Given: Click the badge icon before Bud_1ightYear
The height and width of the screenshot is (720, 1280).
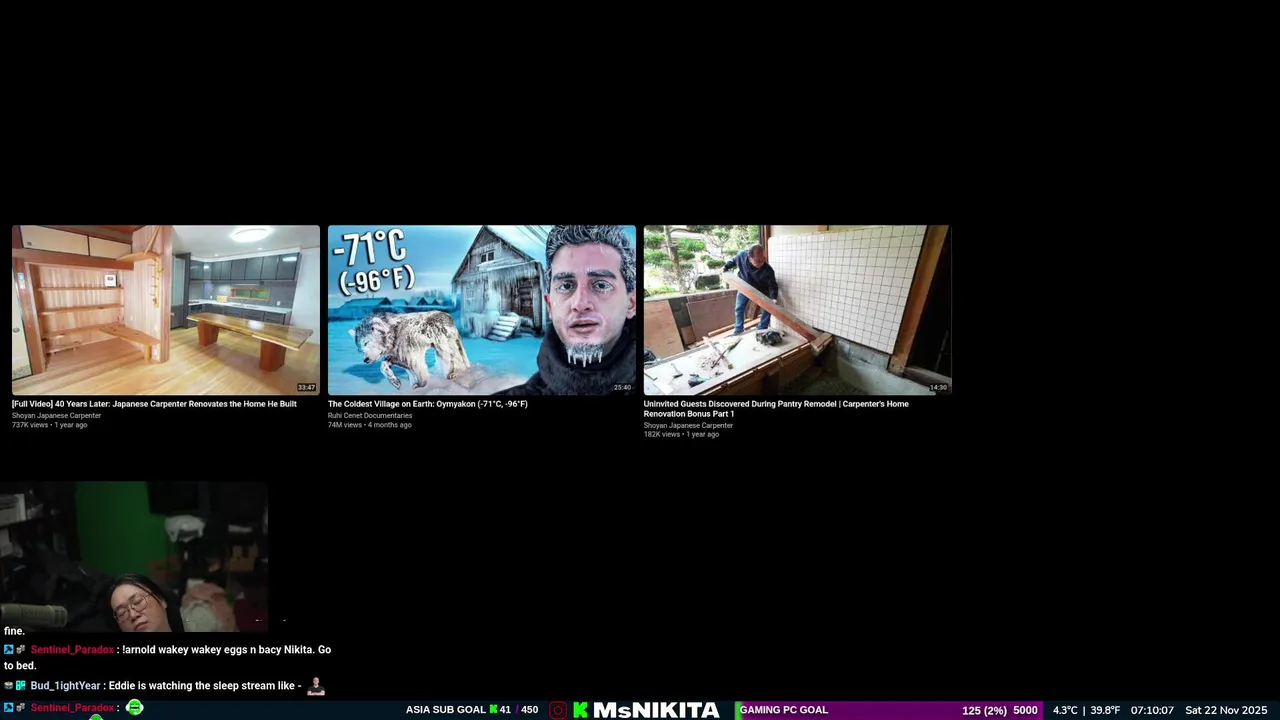Looking at the screenshot, I should [21, 686].
